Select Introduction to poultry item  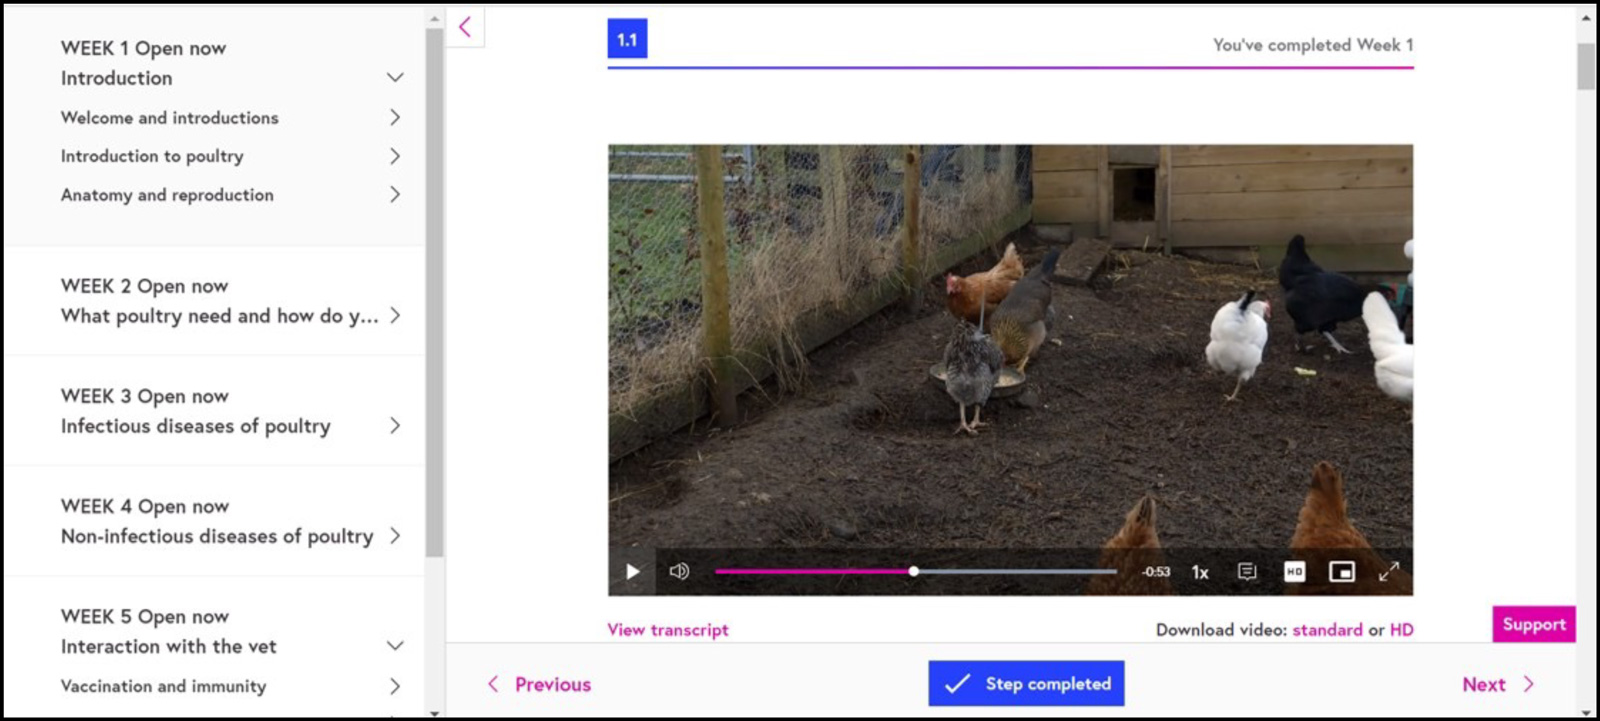click(152, 156)
